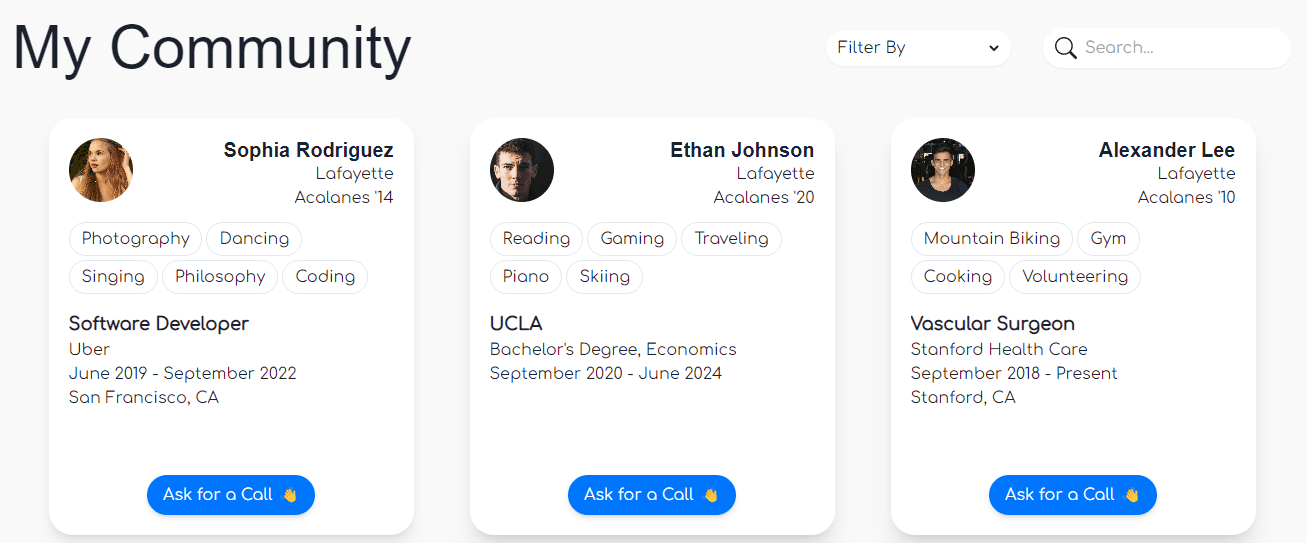Select the Gaming interest tag
The image size is (1307, 543).
pyautogui.click(x=632, y=239)
